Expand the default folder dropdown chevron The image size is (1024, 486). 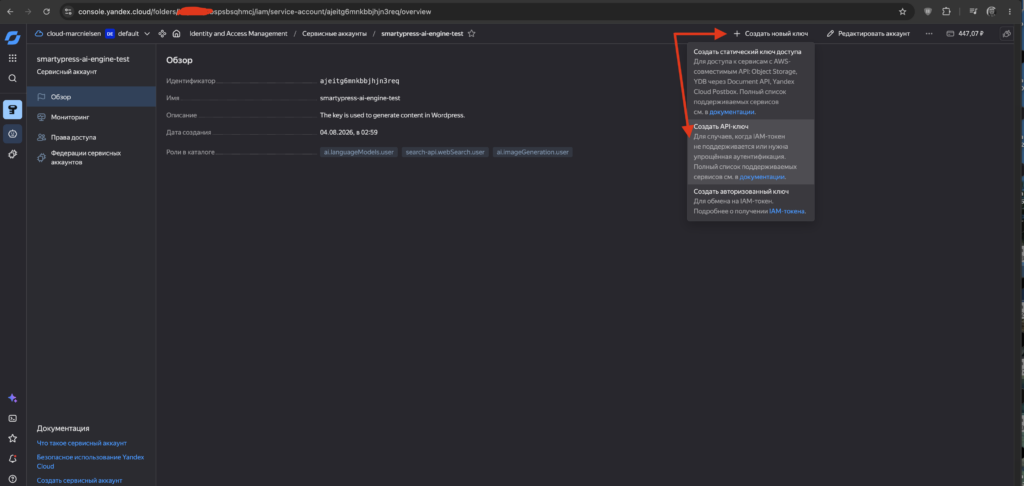[147, 33]
